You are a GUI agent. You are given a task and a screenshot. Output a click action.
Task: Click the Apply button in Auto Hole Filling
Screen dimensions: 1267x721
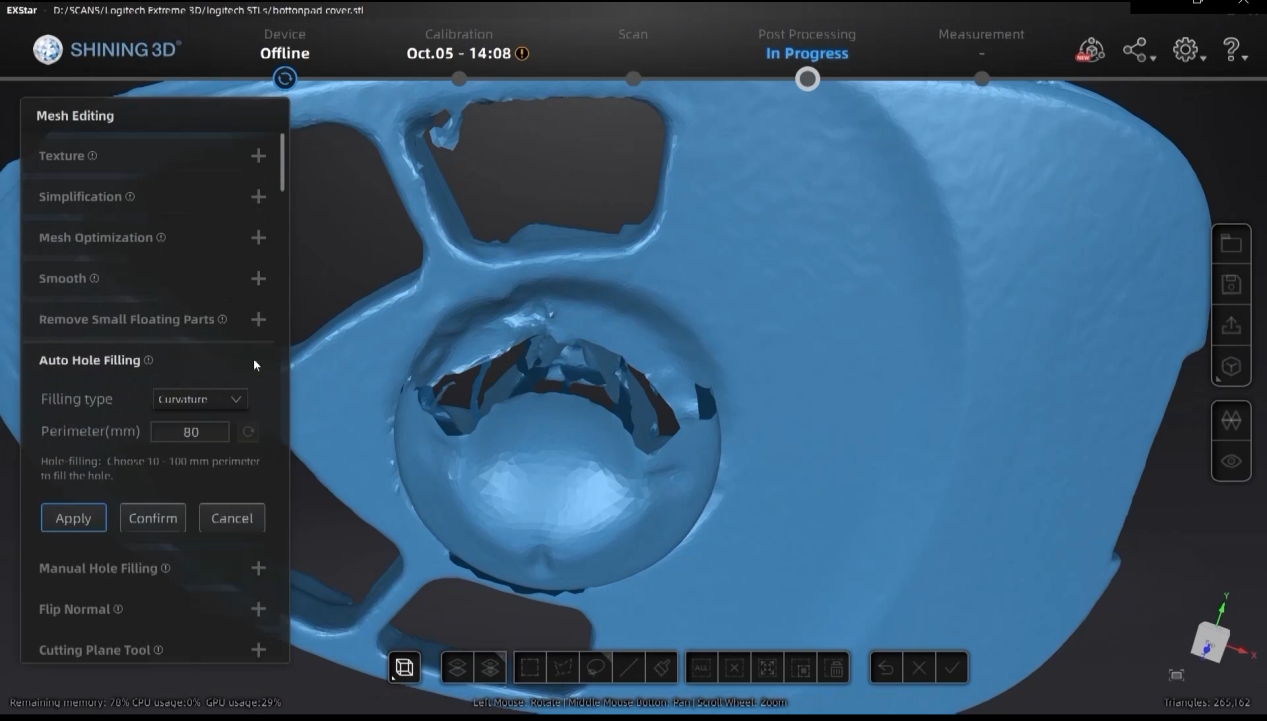pos(73,518)
